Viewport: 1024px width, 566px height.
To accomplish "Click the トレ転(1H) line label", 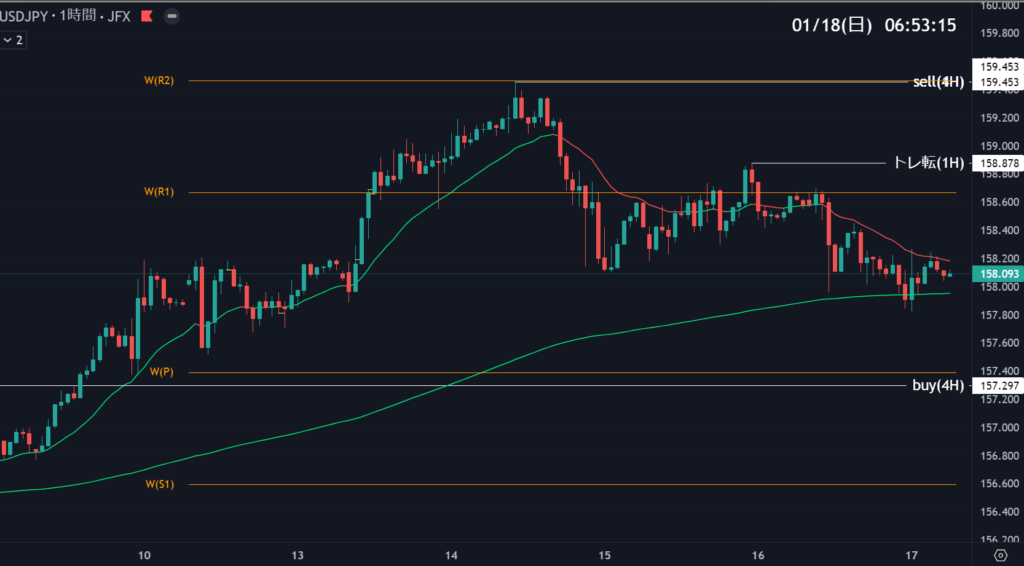I will (x=929, y=163).
